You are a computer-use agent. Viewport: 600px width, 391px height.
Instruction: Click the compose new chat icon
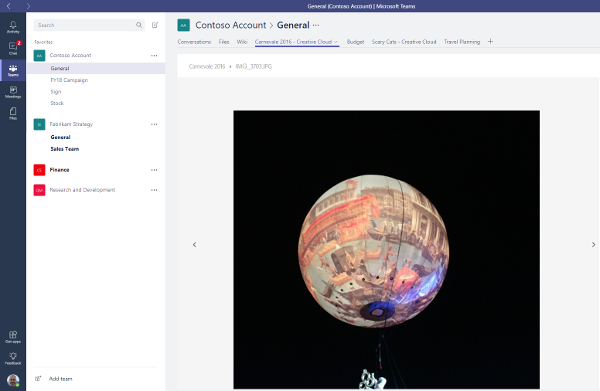pos(155,25)
